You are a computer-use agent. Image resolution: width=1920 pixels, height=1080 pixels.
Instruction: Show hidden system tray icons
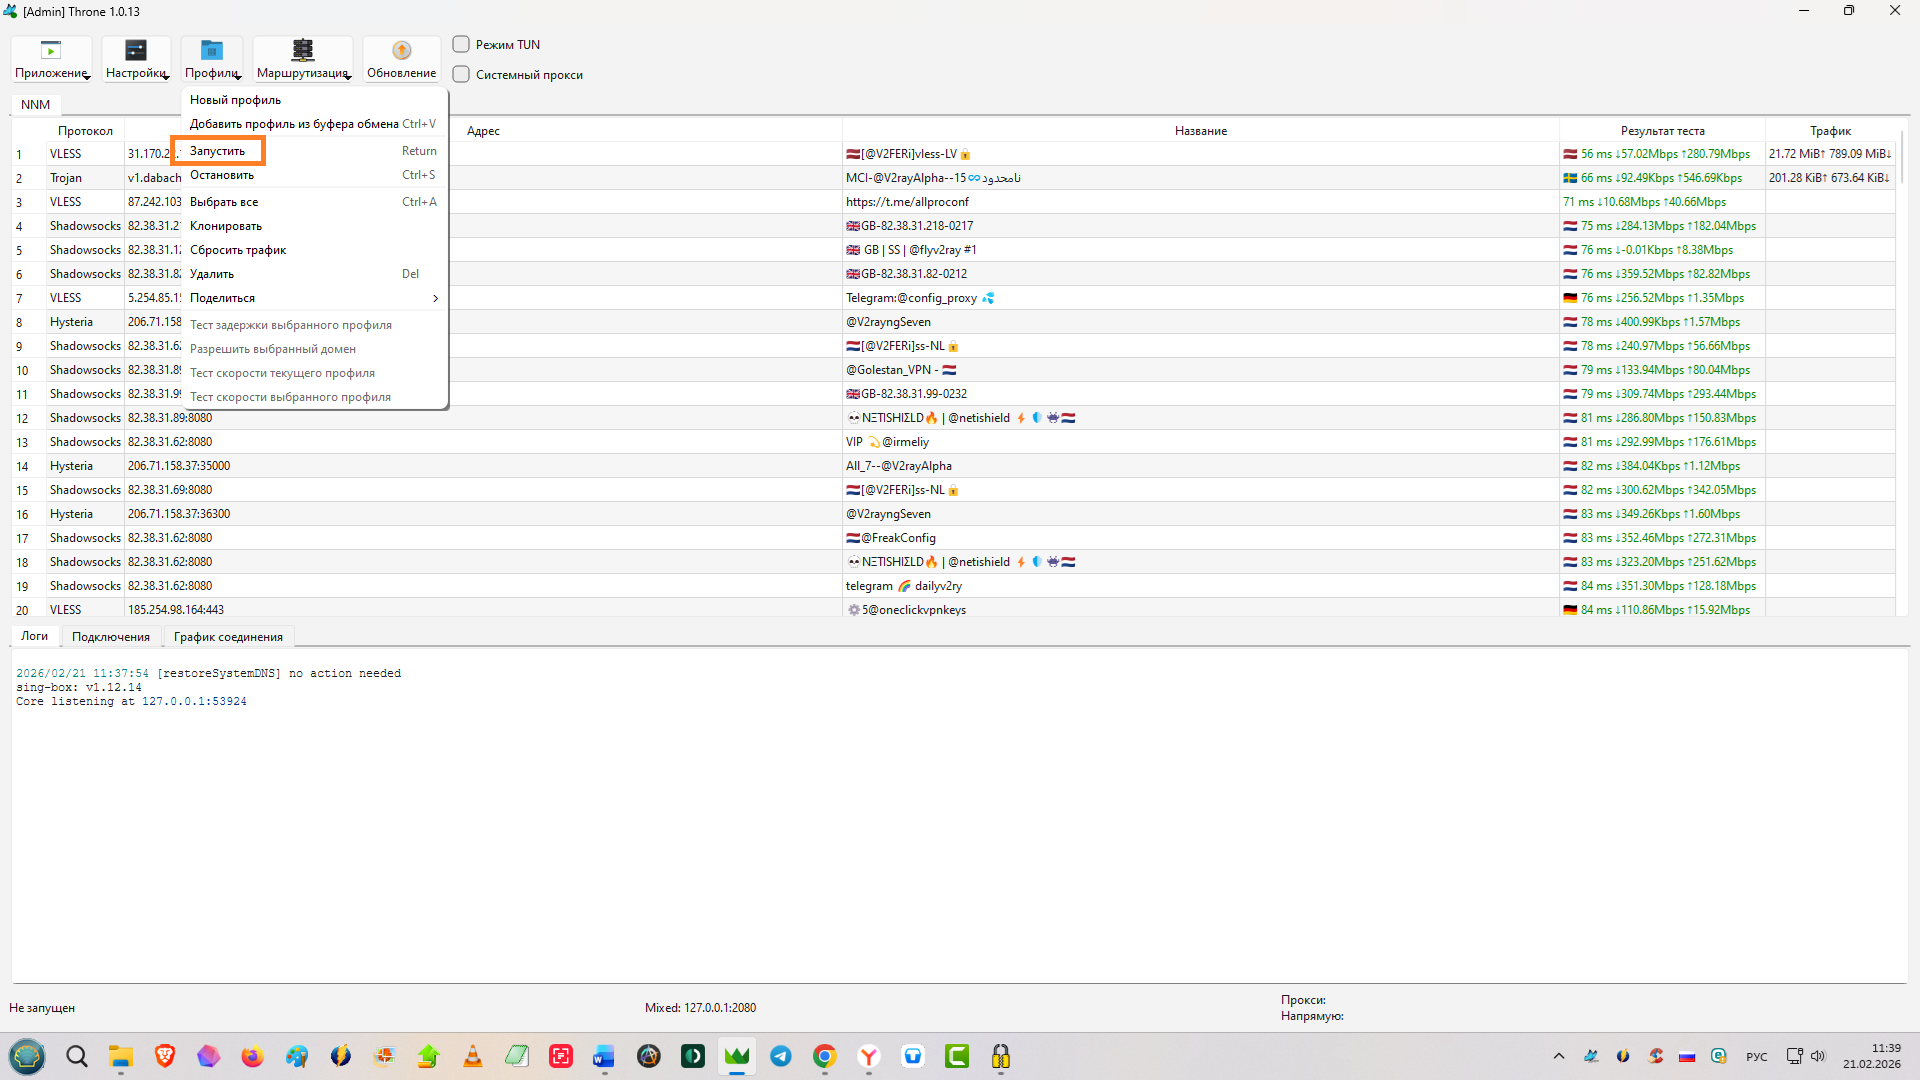coord(1558,1056)
